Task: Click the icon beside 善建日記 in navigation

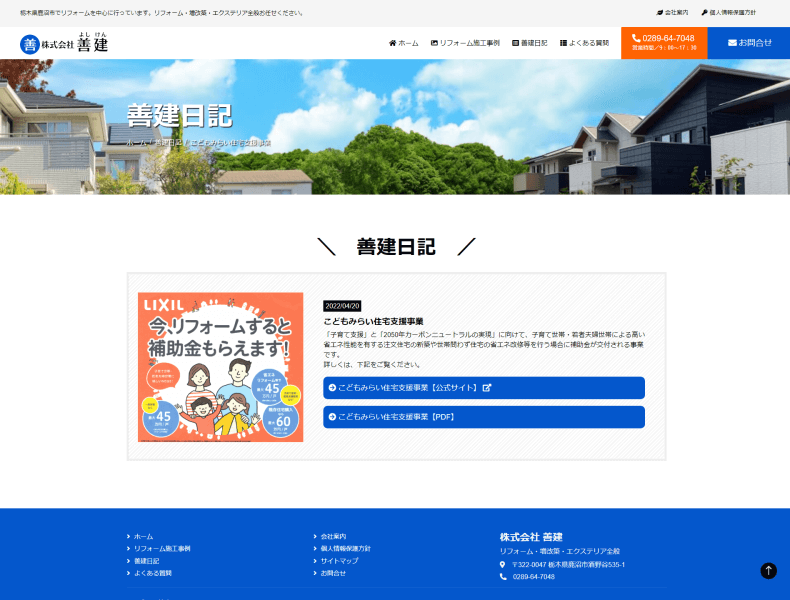Action: point(515,43)
